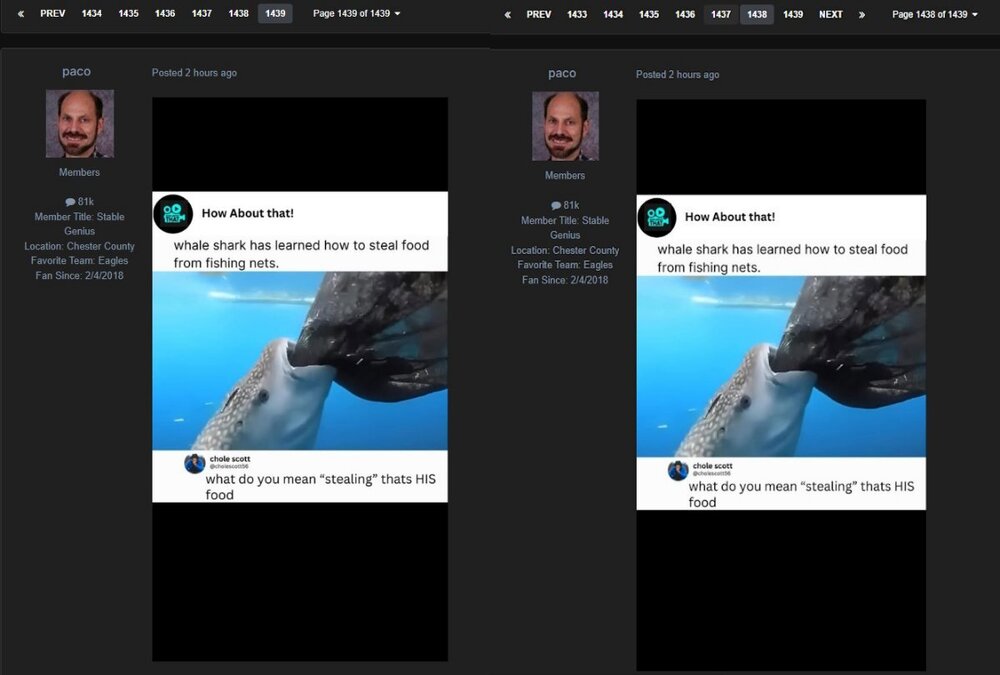Open page 1437 in right pagination
This screenshot has width=1000, height=675.
(721, 14)
